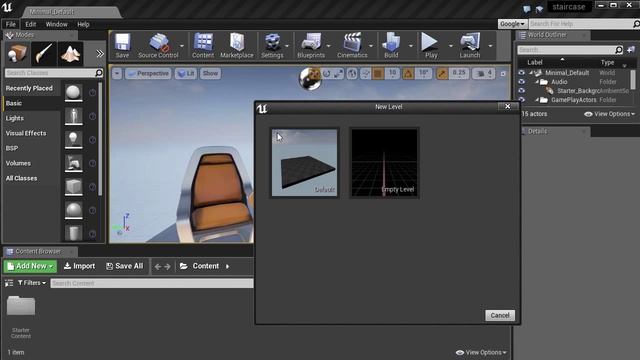Toggle scale snapping in viewport toolbar

point(442,73)
